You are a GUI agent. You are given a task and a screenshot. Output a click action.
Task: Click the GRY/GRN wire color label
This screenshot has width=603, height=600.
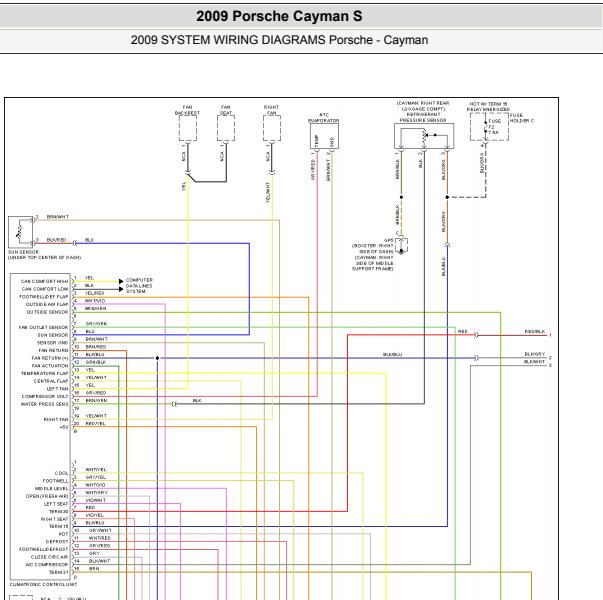96,324
